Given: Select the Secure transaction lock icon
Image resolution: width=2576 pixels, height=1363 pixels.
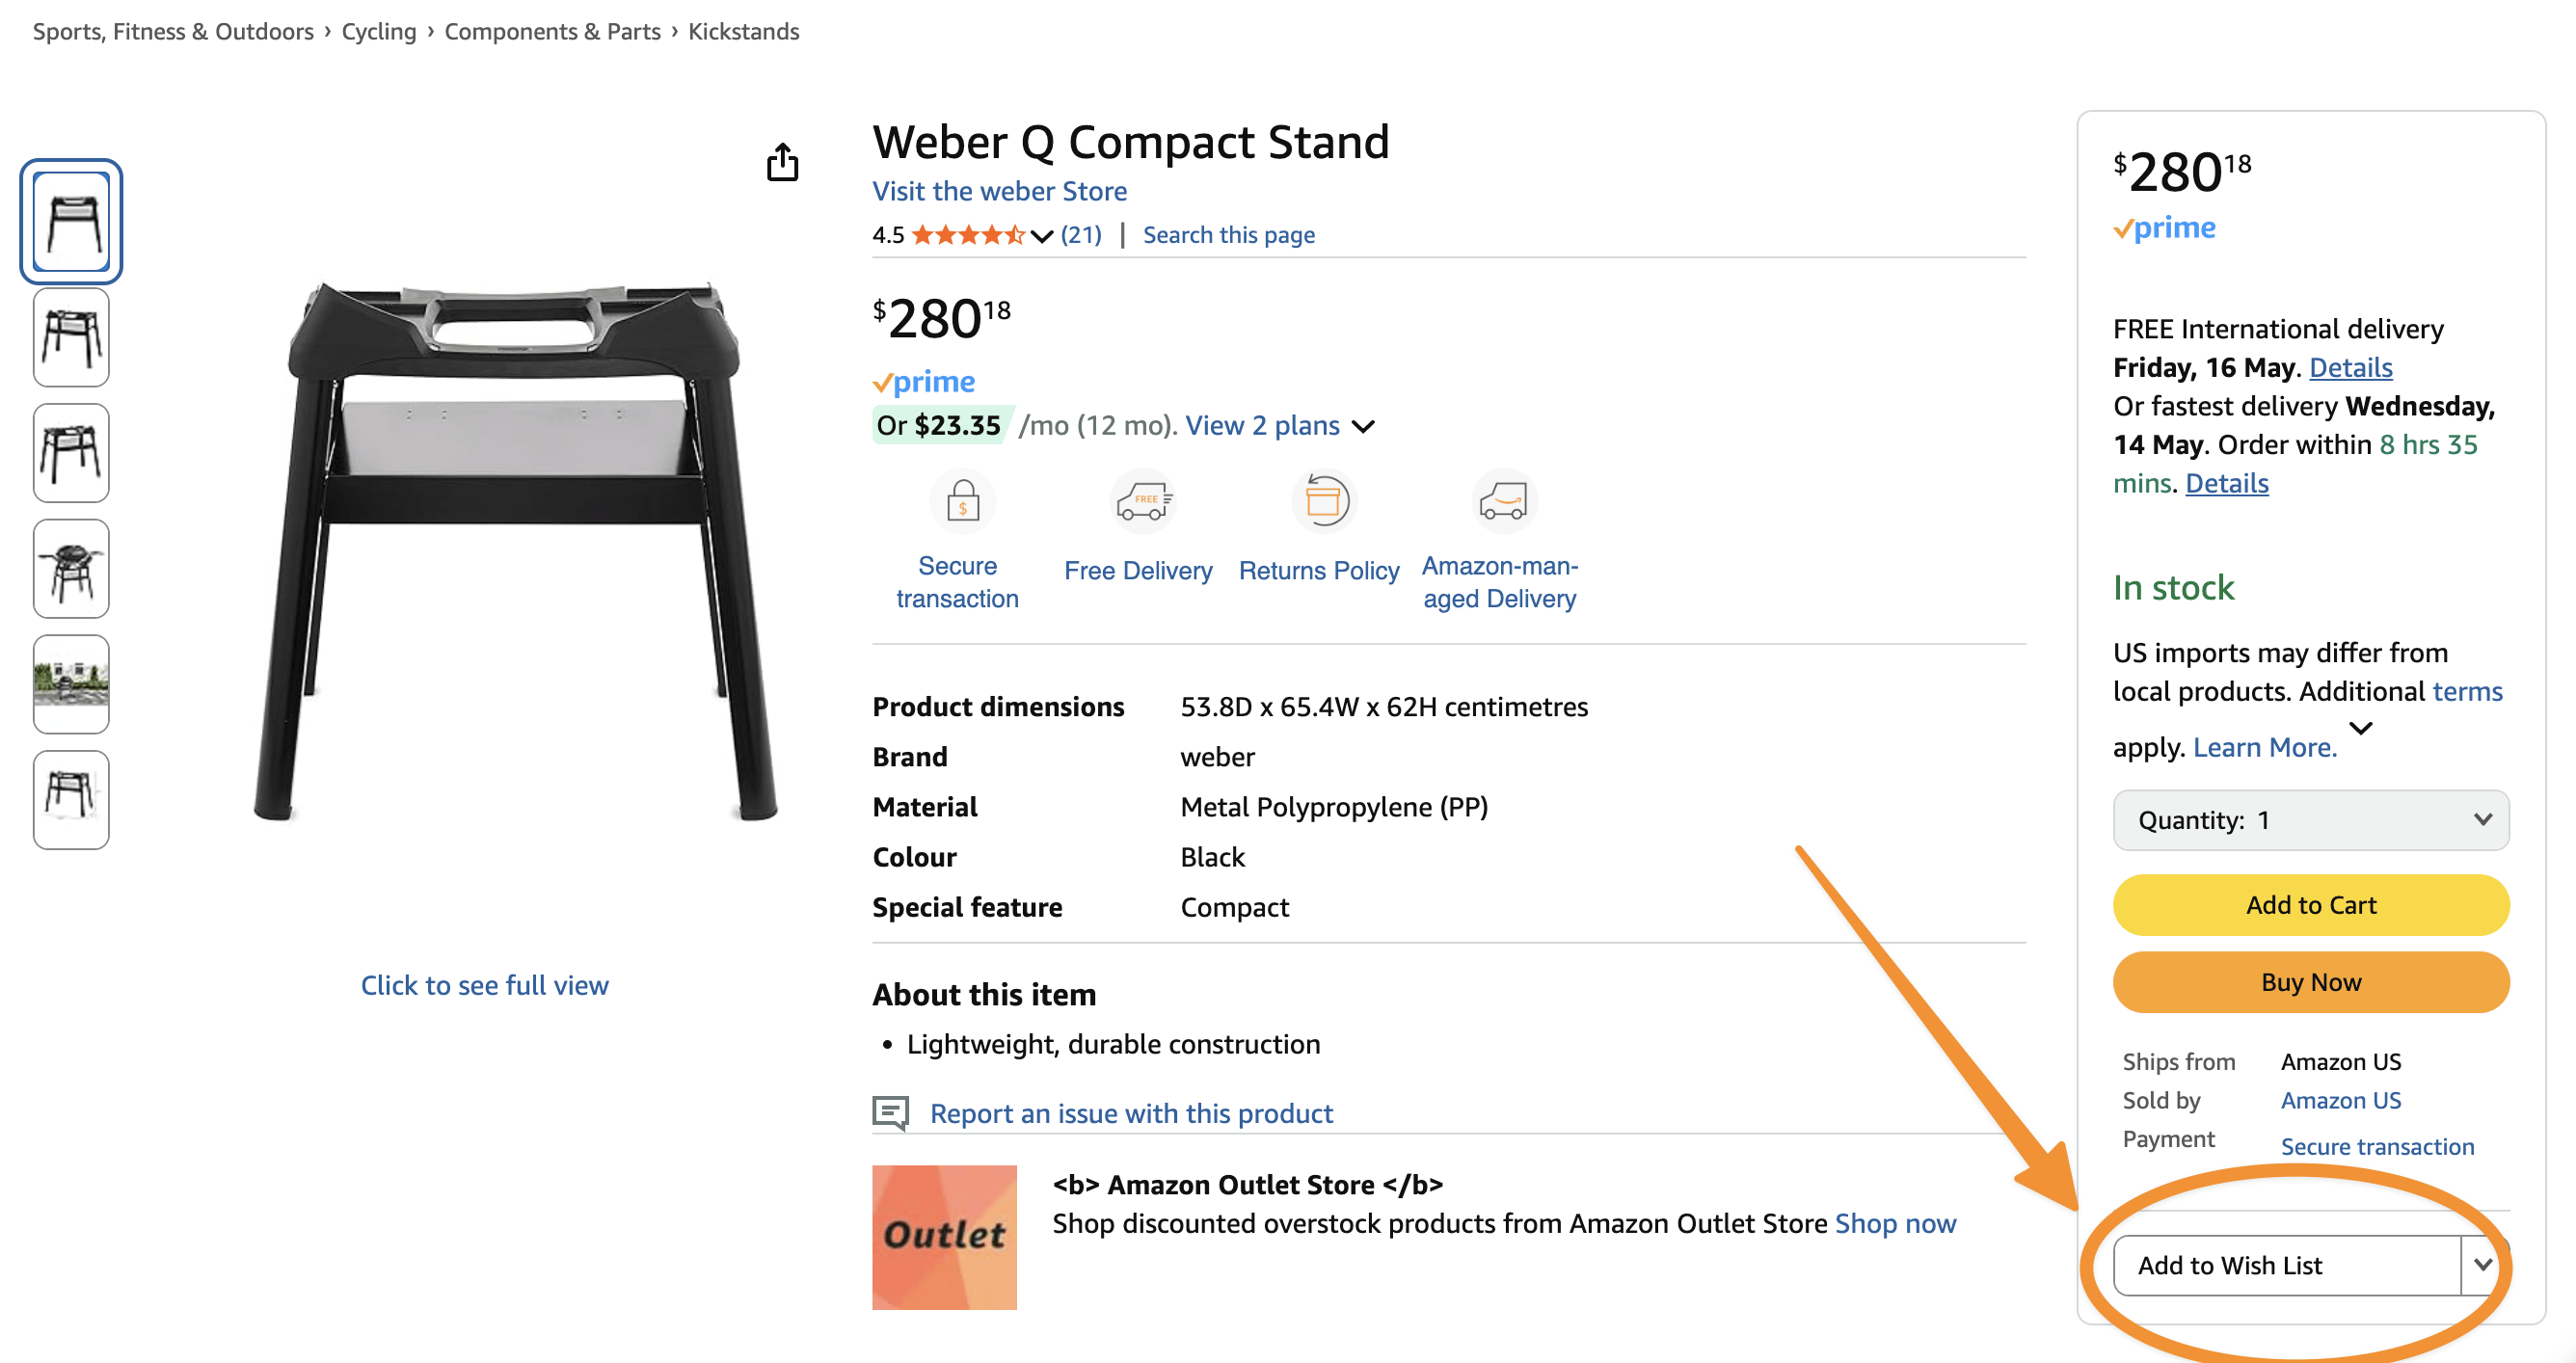Looking at the screenshot, I should pyautogui.click(x=963, y=502).
